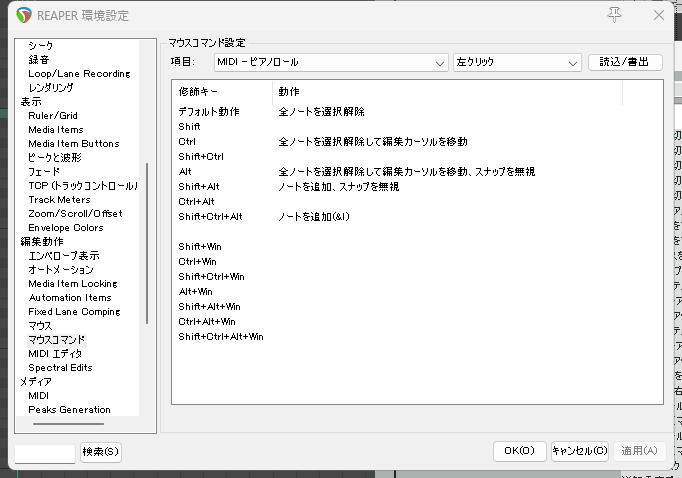Open Media Item Locking settings page
The image size is (682, 478).
coord(73,284)
